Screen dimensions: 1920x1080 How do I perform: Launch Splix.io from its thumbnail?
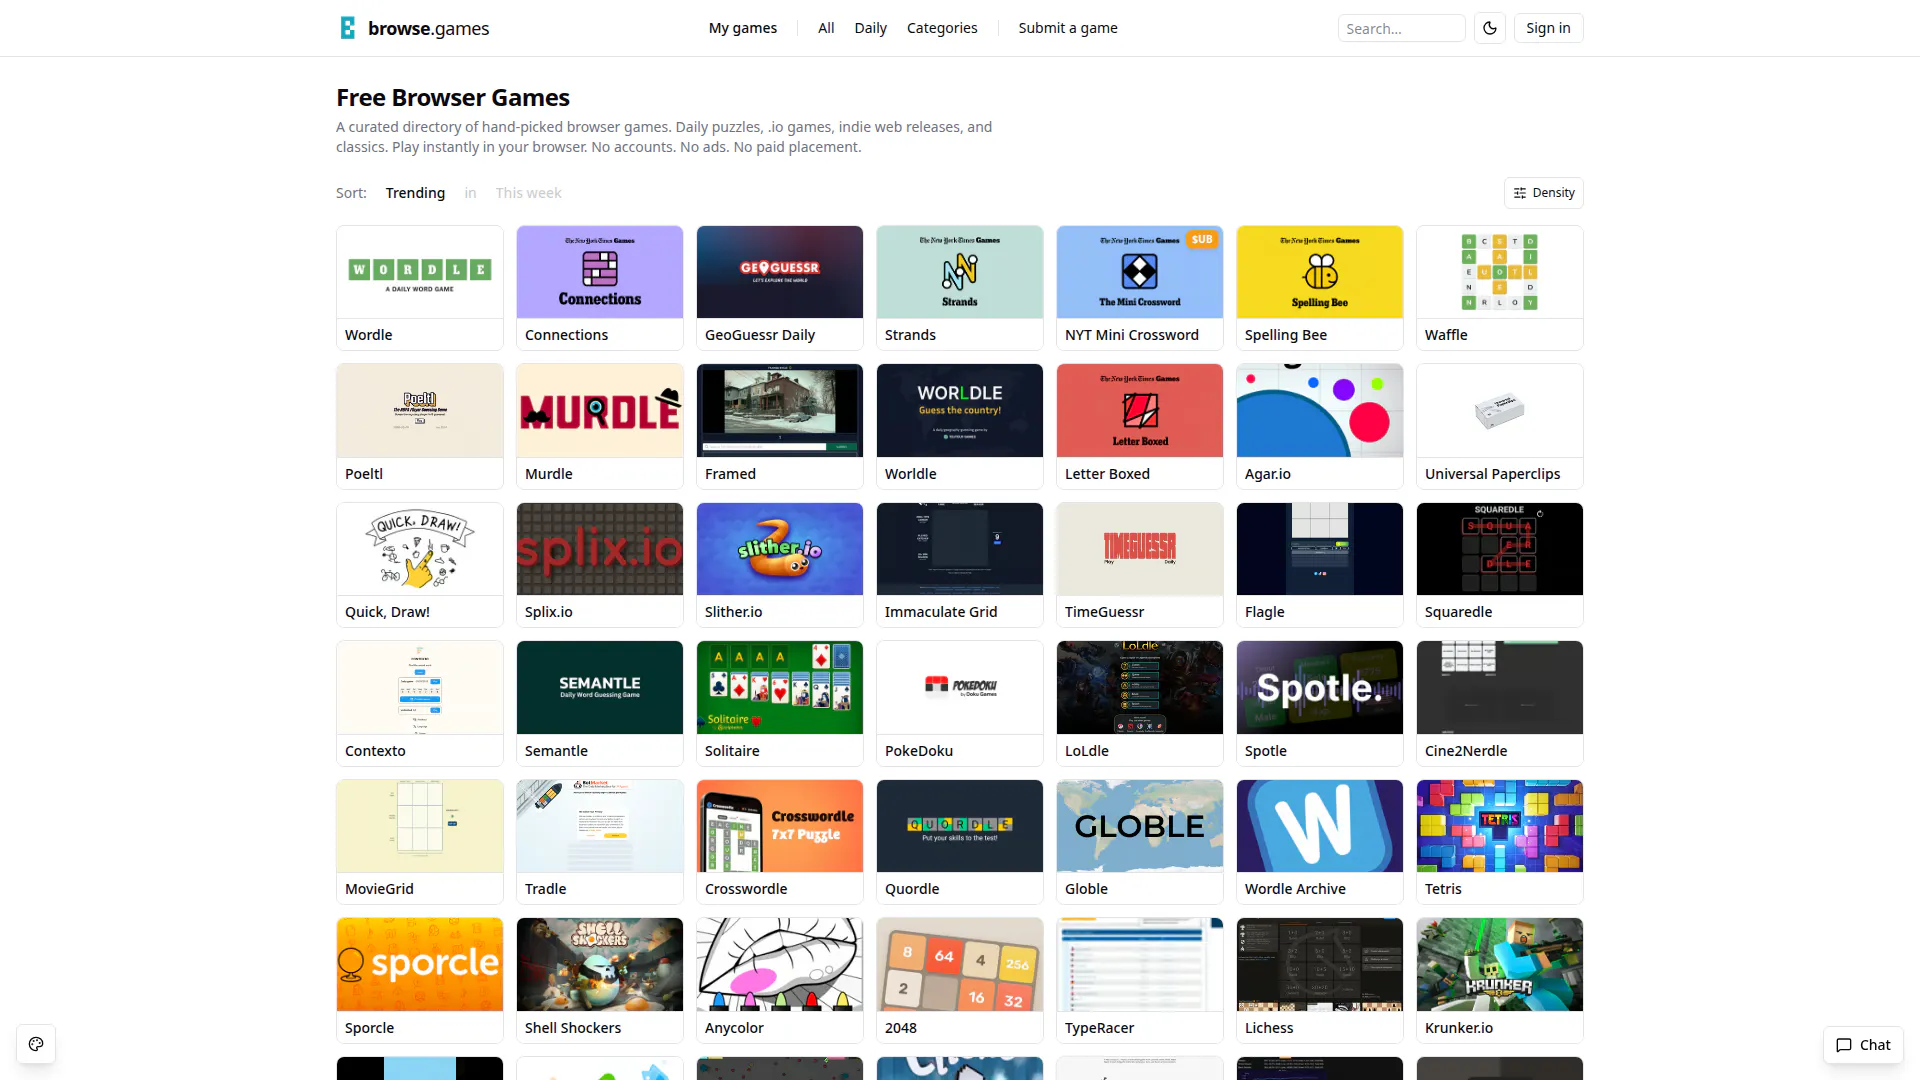pyautogui.click(x=600, y=549)
